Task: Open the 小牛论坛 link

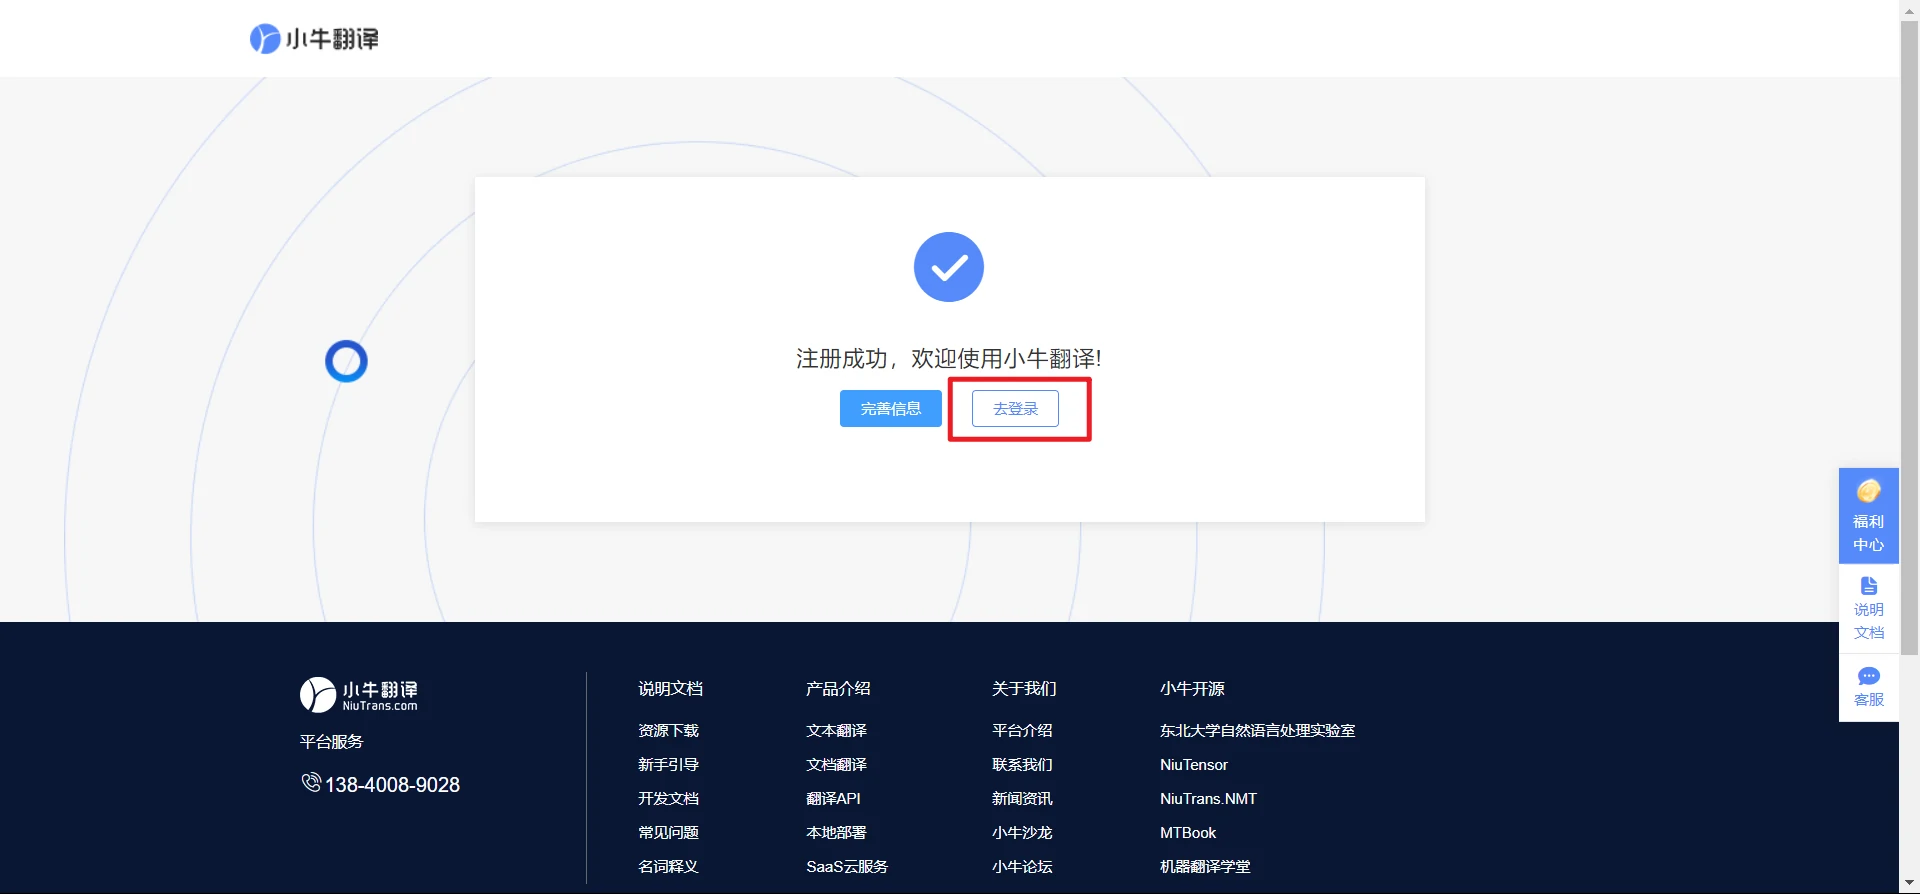Action: pyautogui.click(x=1022, y=867)
